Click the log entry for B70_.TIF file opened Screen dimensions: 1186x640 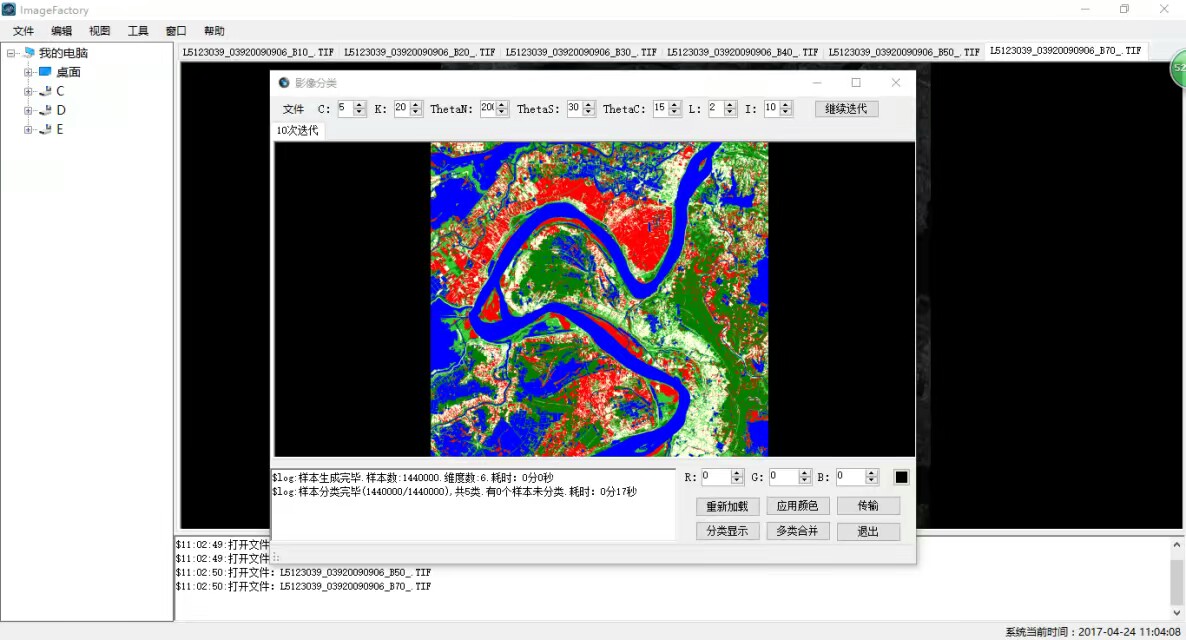[x=303, y=586]
